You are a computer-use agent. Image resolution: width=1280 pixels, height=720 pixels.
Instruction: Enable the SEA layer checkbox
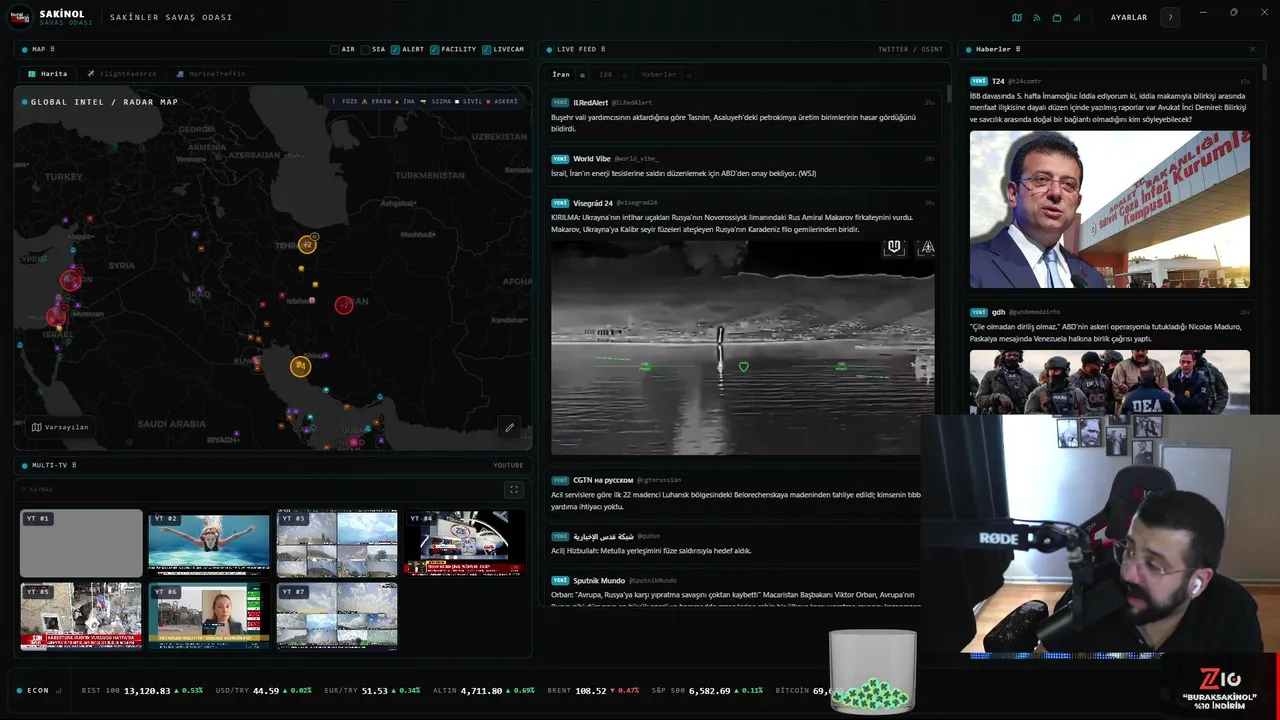coord(366,49)
